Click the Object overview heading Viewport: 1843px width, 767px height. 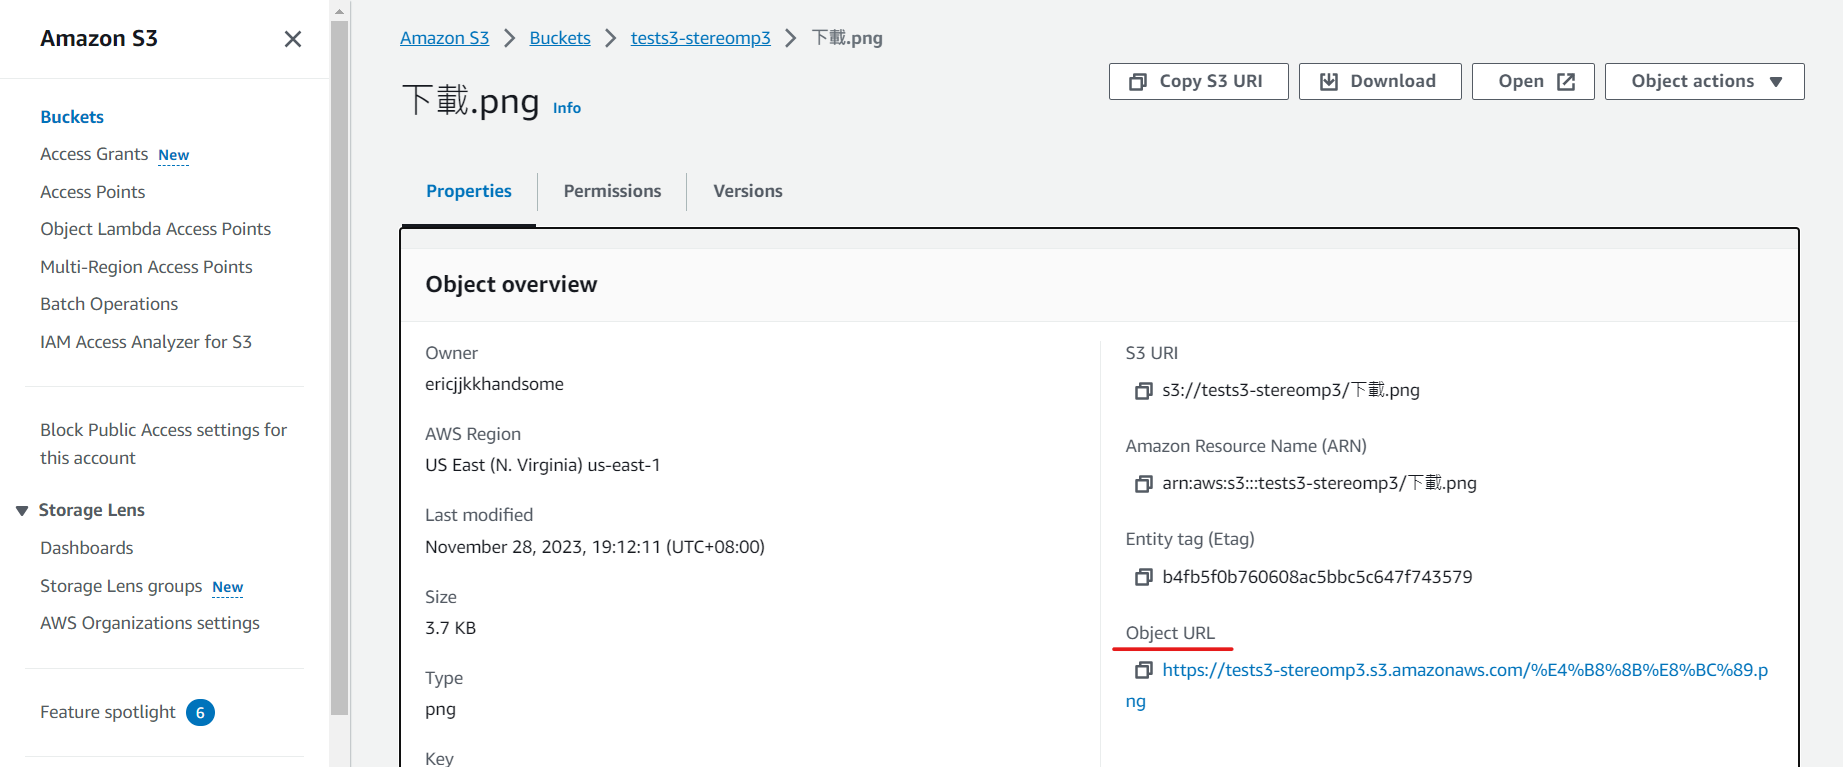(x=511, y=285)
